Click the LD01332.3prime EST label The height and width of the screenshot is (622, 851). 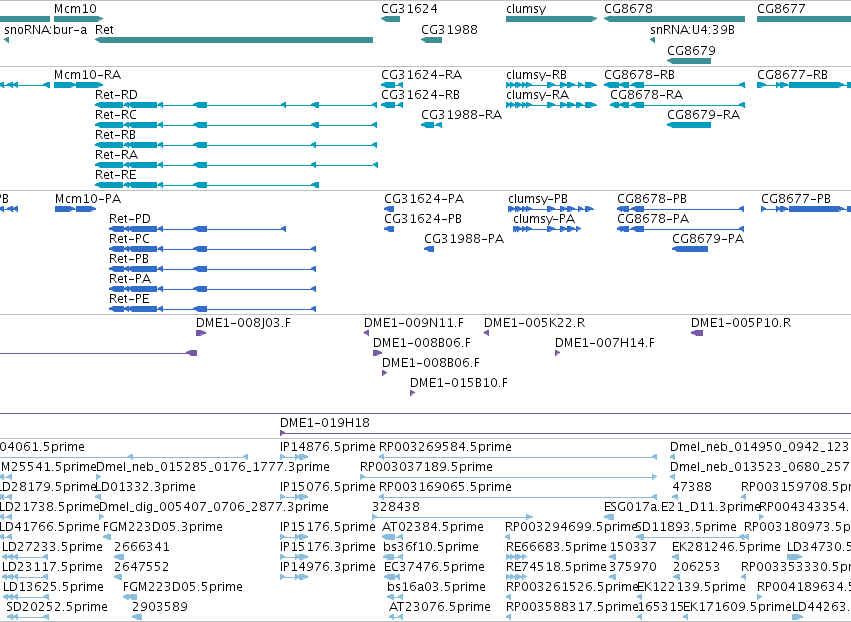click(145, 487)
